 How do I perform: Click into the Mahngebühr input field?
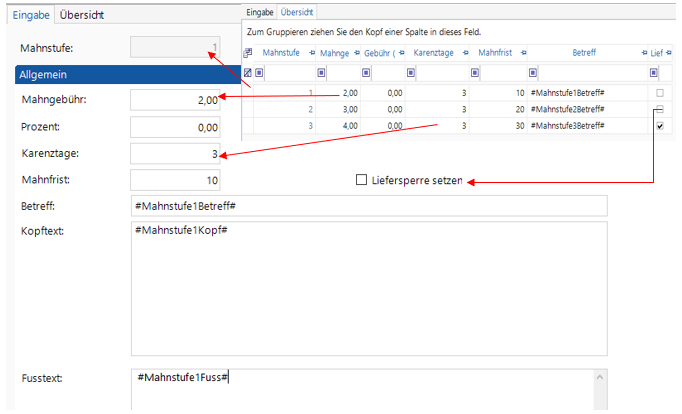coord(175,99)
